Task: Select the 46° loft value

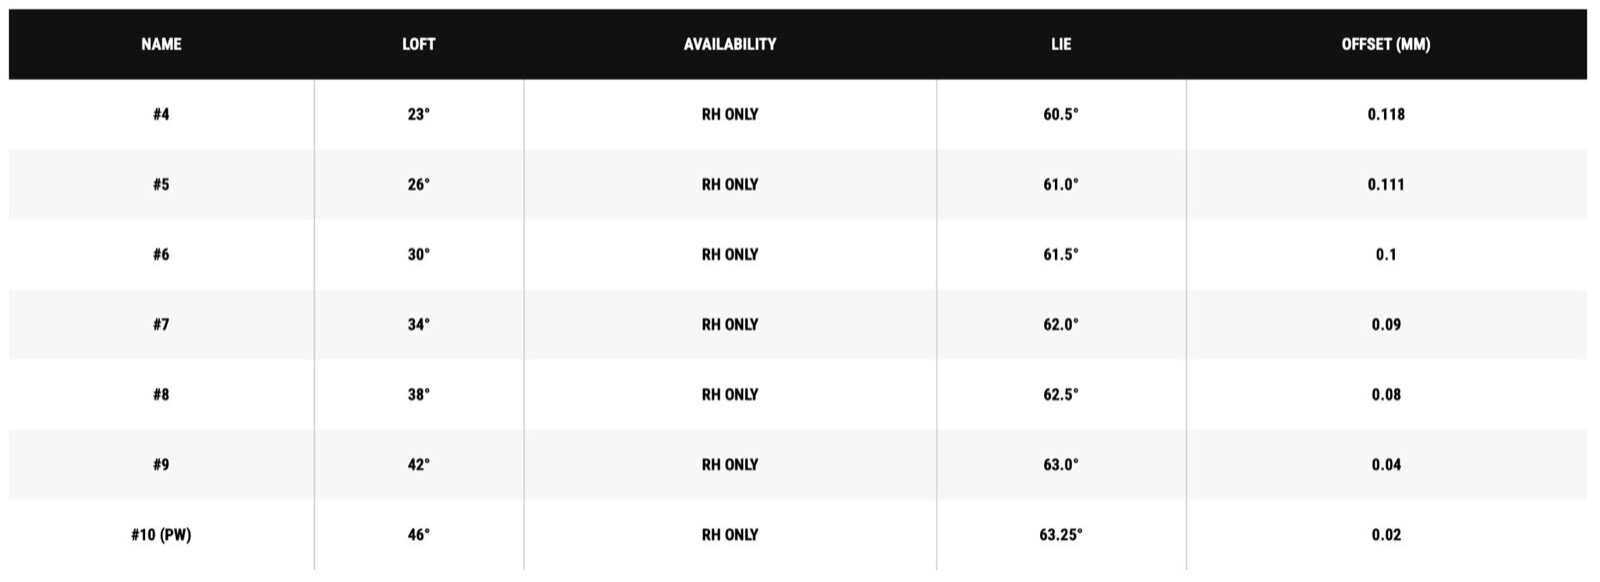Action: tap(418, 534)
